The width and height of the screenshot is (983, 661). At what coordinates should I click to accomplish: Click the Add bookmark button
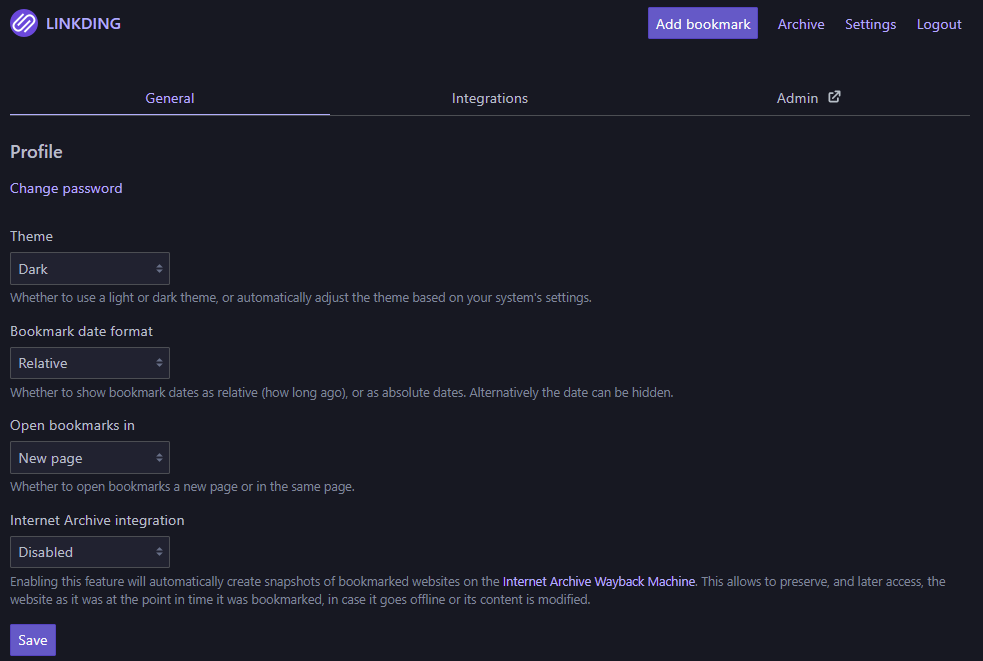[x=703, y=23]
